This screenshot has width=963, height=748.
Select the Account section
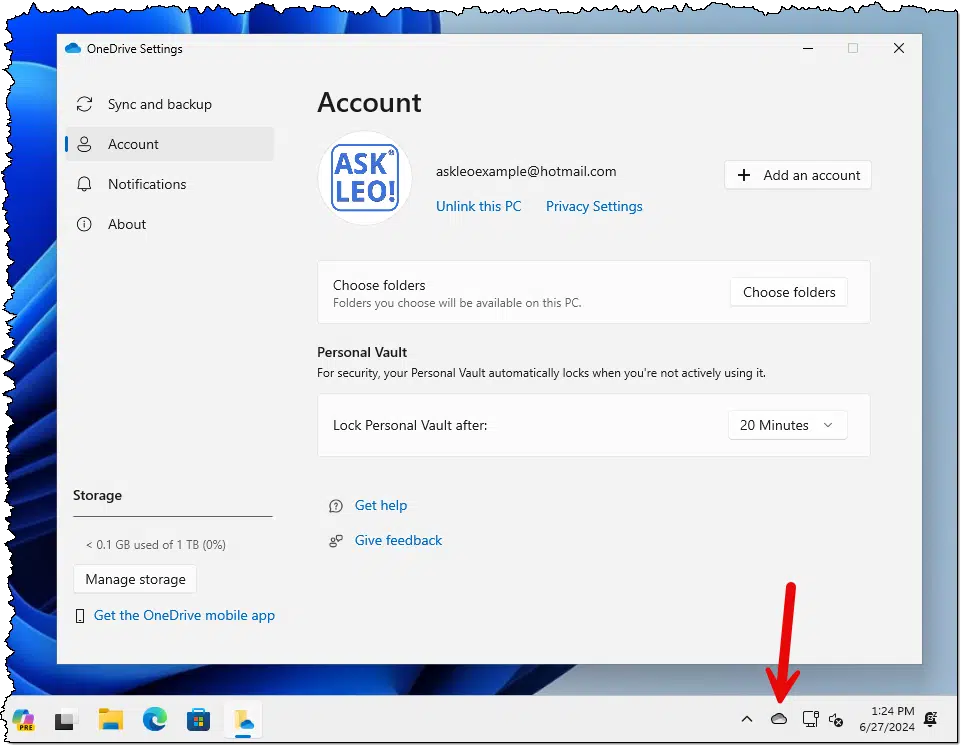(169, 144)
